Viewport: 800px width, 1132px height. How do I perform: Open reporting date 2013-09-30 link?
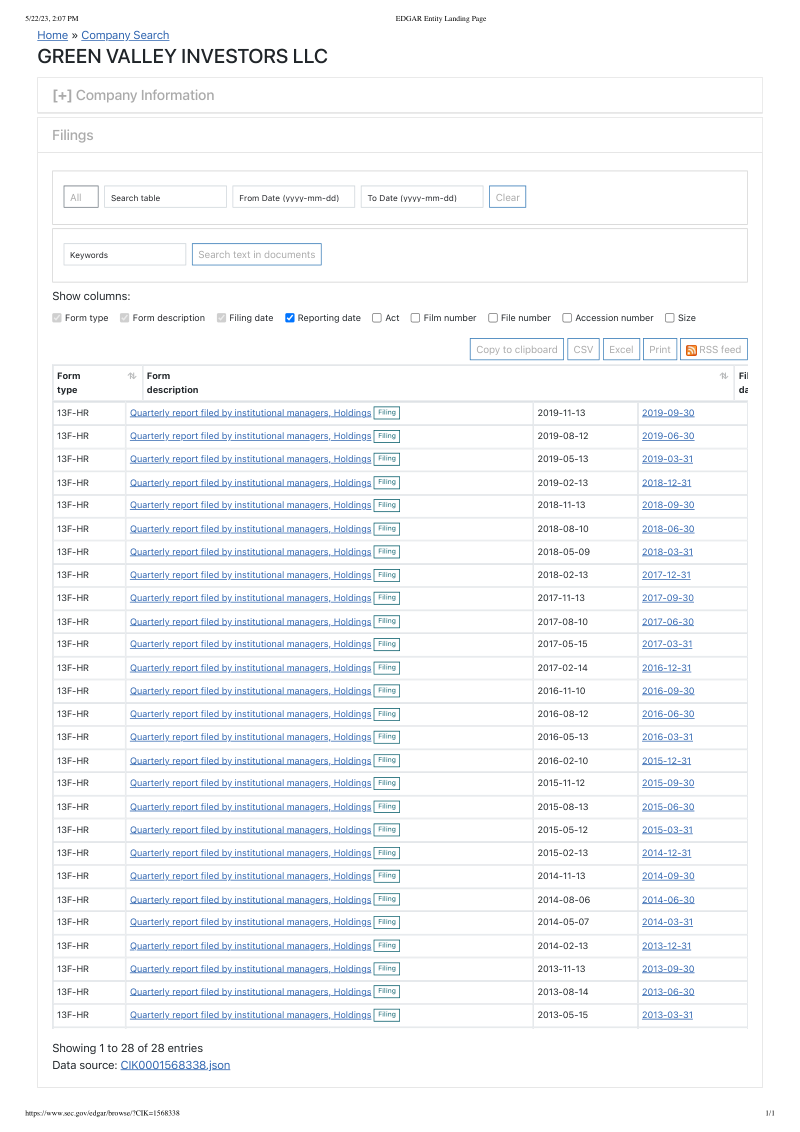pos(668,969)
